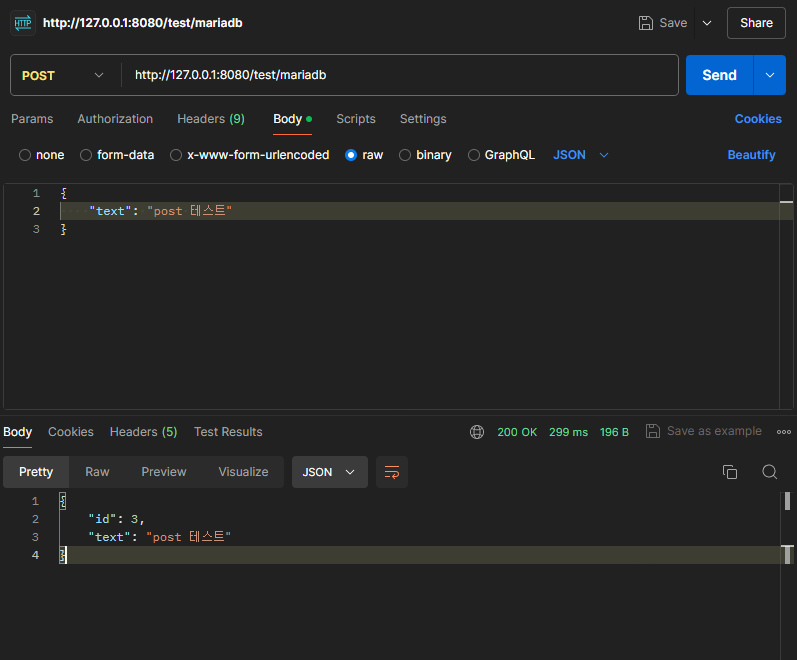Click the blue Send button

click(719, 75)
